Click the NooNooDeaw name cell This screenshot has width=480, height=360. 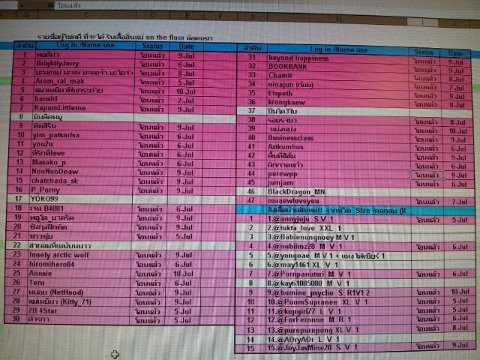[83, 172]
